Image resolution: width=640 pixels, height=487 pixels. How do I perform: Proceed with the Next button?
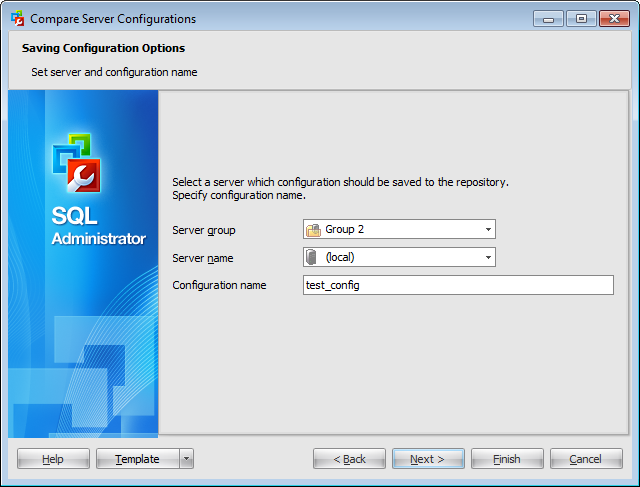[x=428, y=459]
